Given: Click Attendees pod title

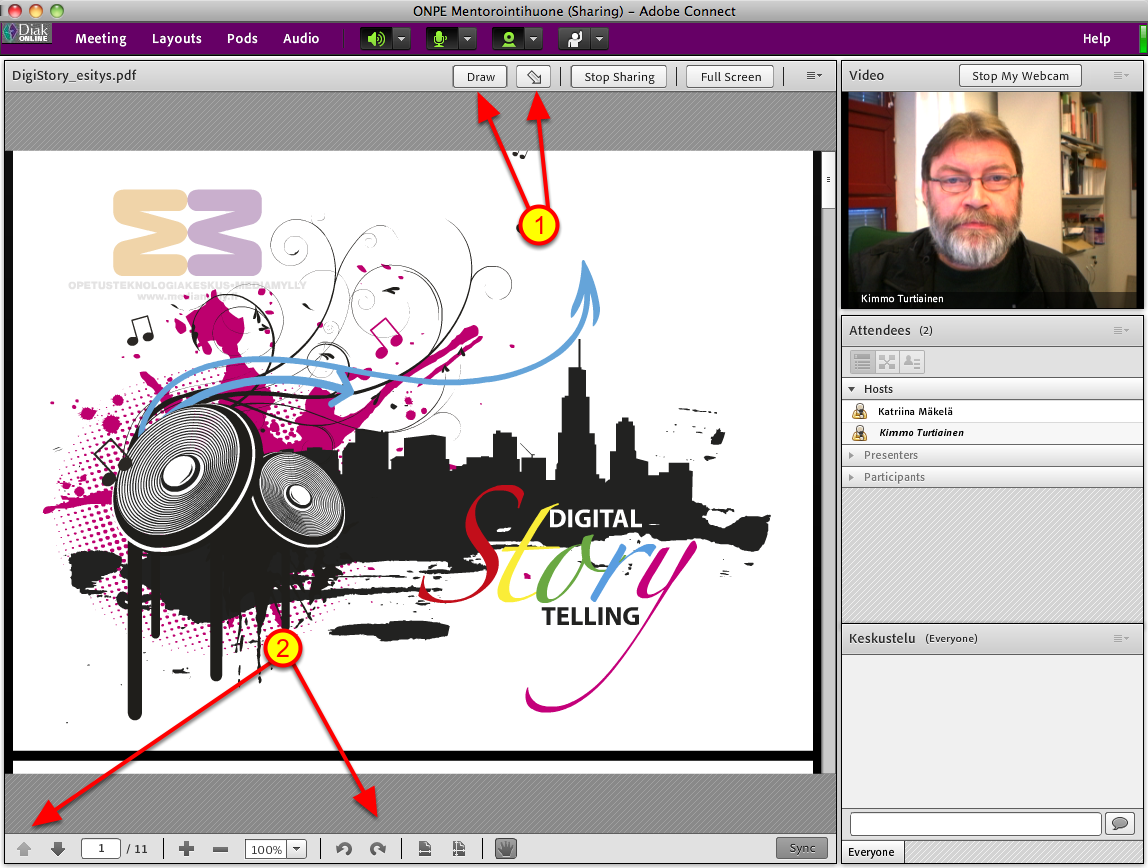Looking at the screenshot, I should [879, 331].
